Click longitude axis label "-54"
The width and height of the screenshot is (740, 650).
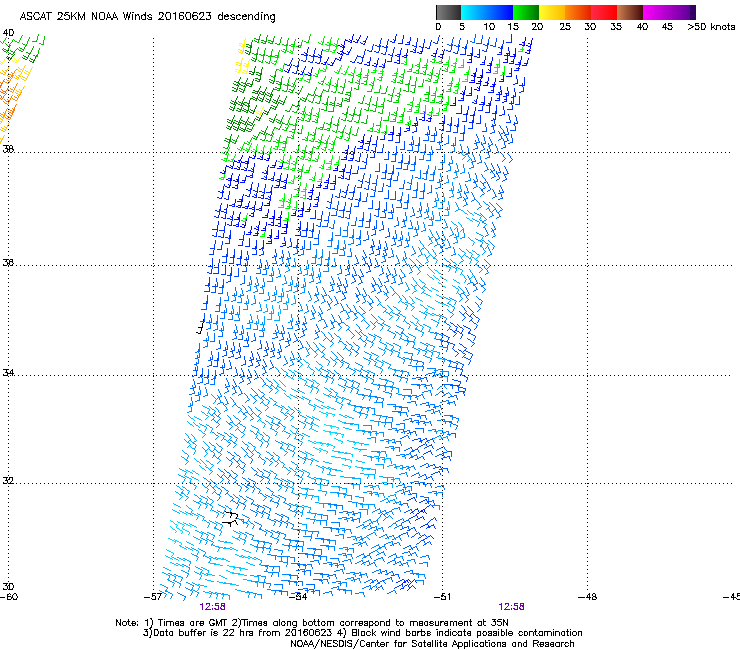298,597
